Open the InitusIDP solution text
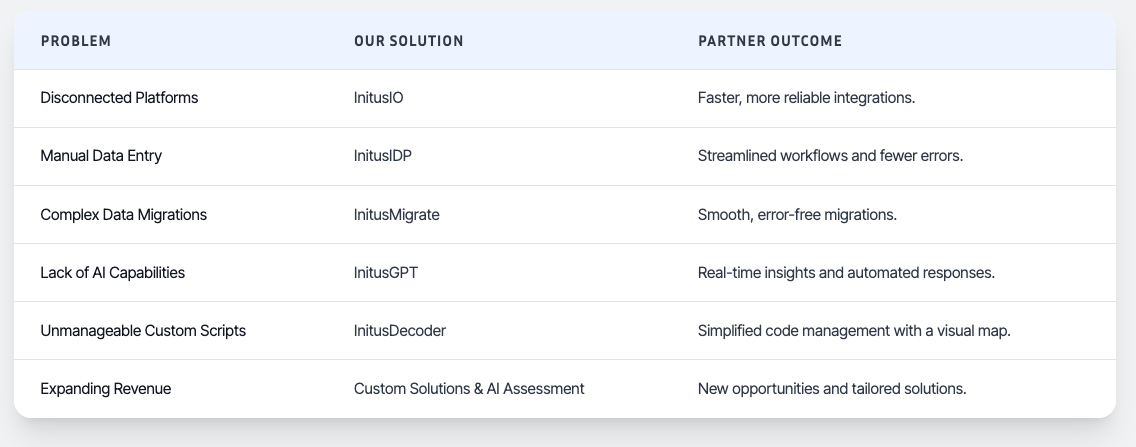The width and height of the screenshot is (1136, 447). click(x=383, y=156)
